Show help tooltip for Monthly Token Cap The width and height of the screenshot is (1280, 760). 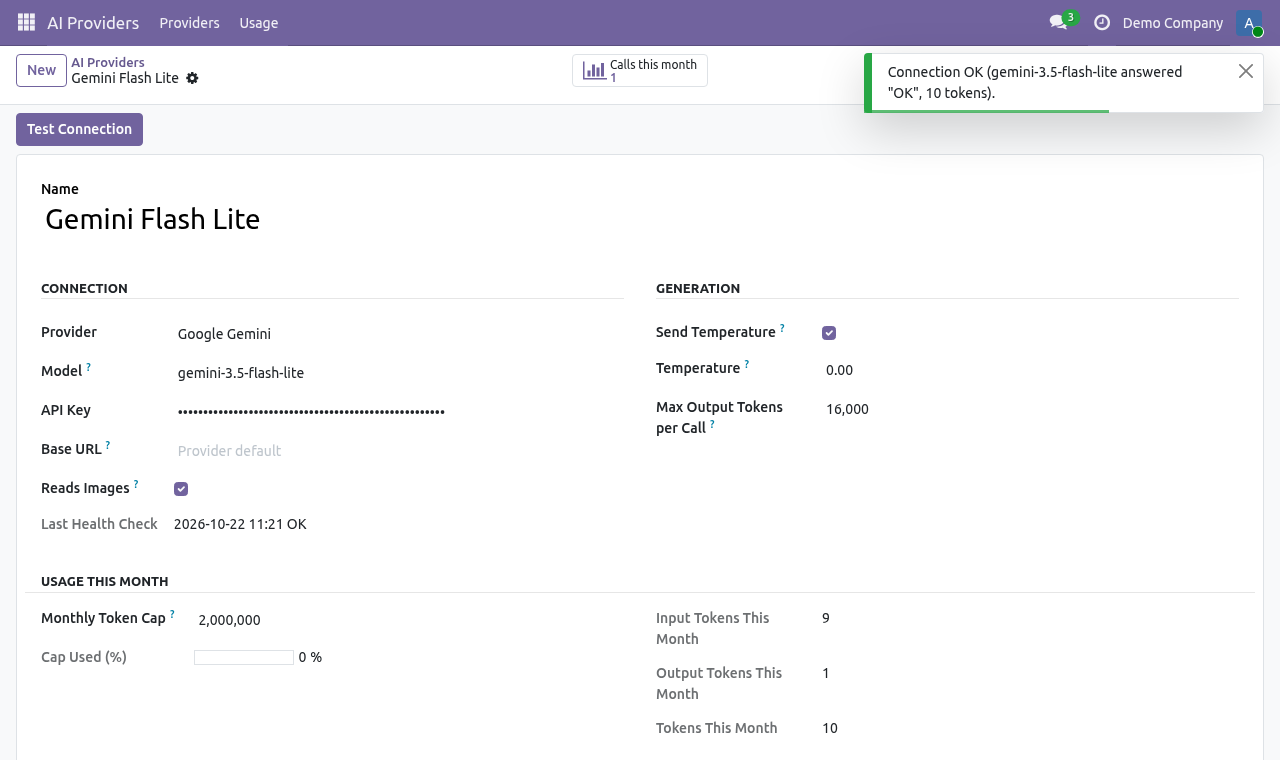172,614
